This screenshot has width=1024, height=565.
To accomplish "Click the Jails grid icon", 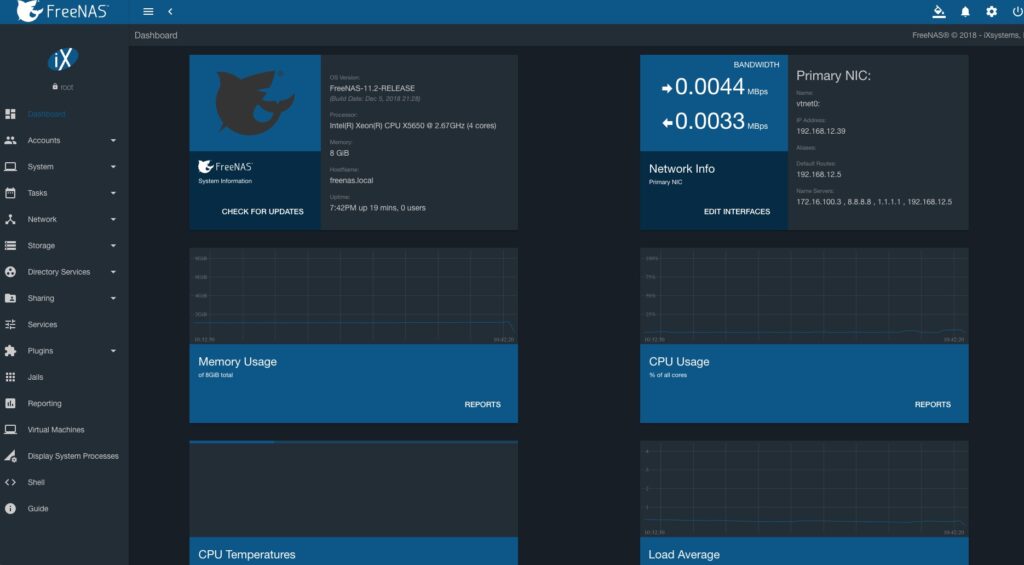I will [10, 377].
